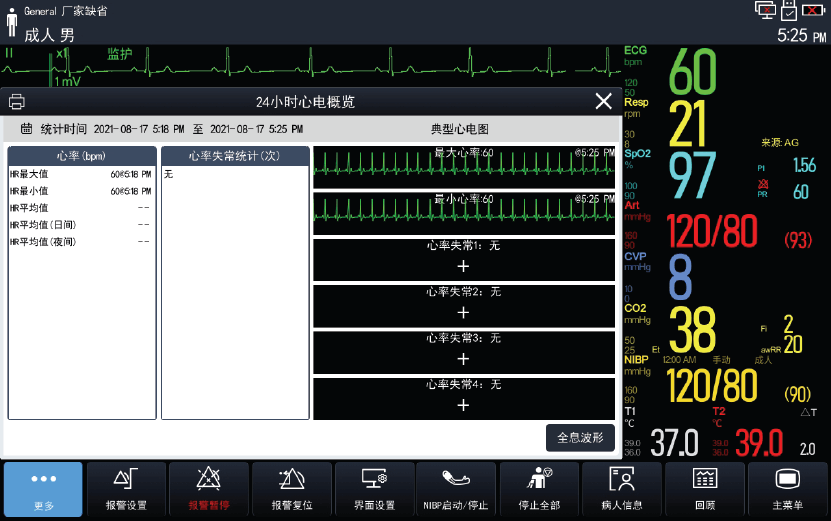The width and height of the screenshot is (831, 521).
Task: Click the 全息波形 full disclosure button
Action: (580, 437)
